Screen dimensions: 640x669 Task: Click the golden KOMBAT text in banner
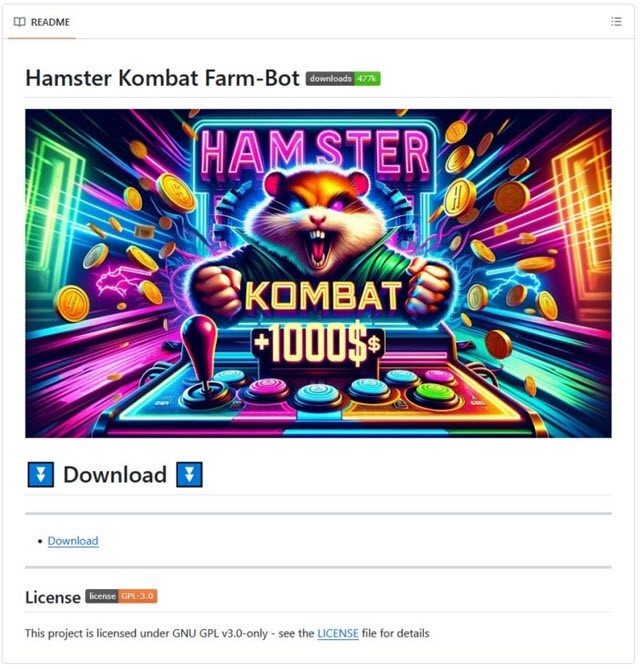click(x=323, y=296)
